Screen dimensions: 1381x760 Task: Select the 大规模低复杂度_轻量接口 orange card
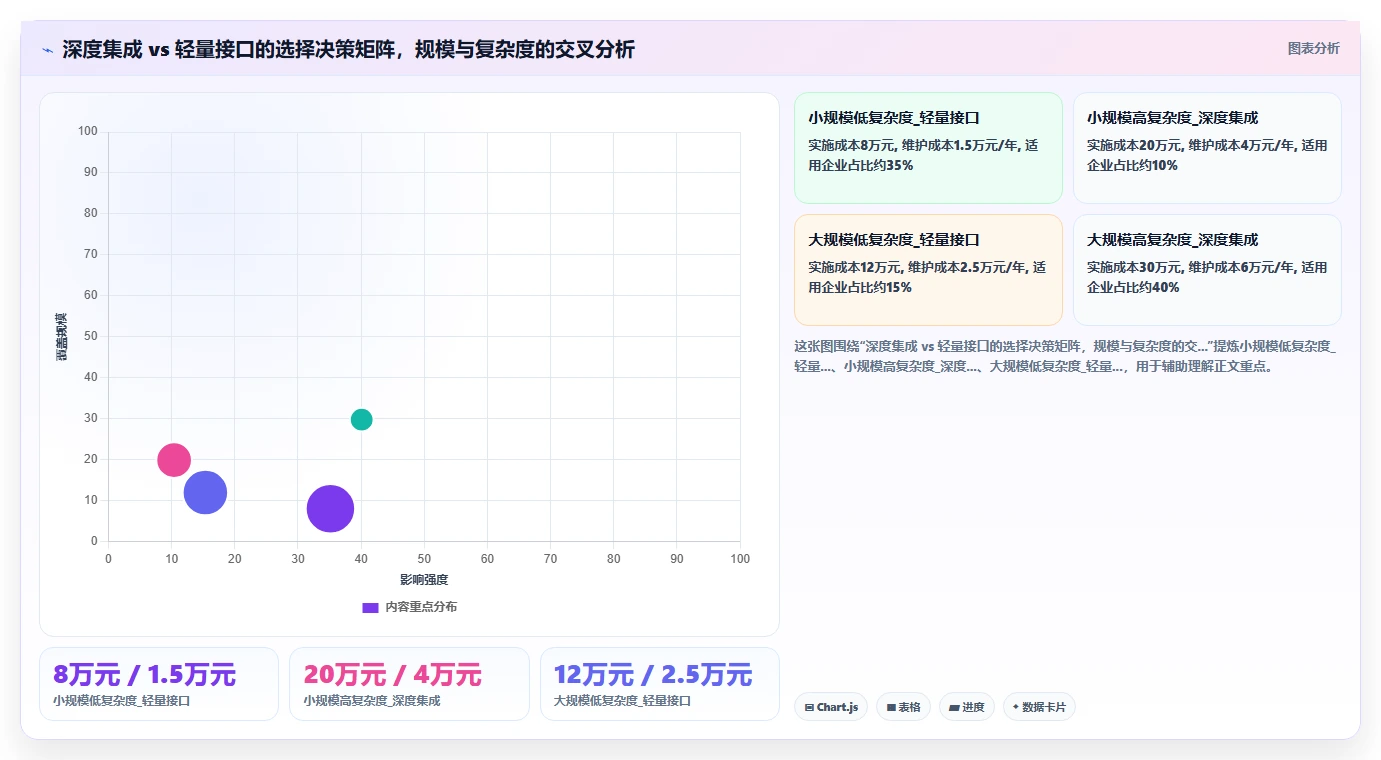[x=928, y=270]
